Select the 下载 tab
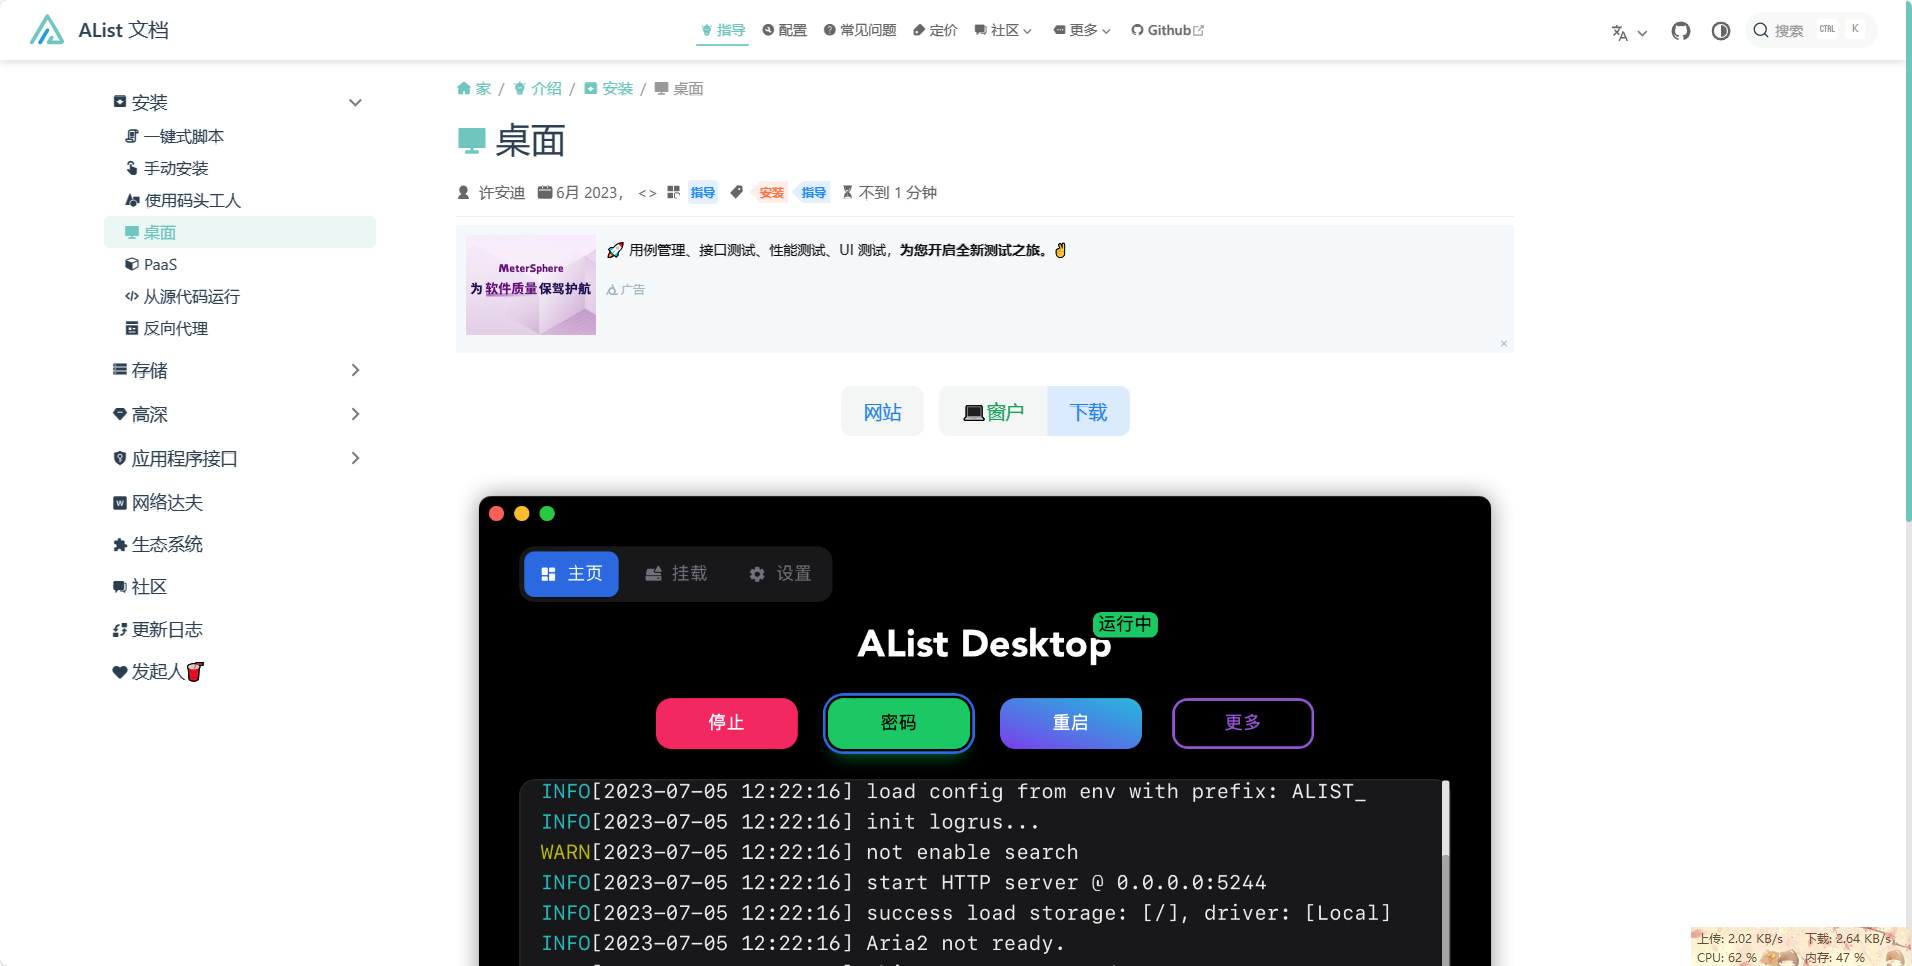 [x=1088, y=411]
